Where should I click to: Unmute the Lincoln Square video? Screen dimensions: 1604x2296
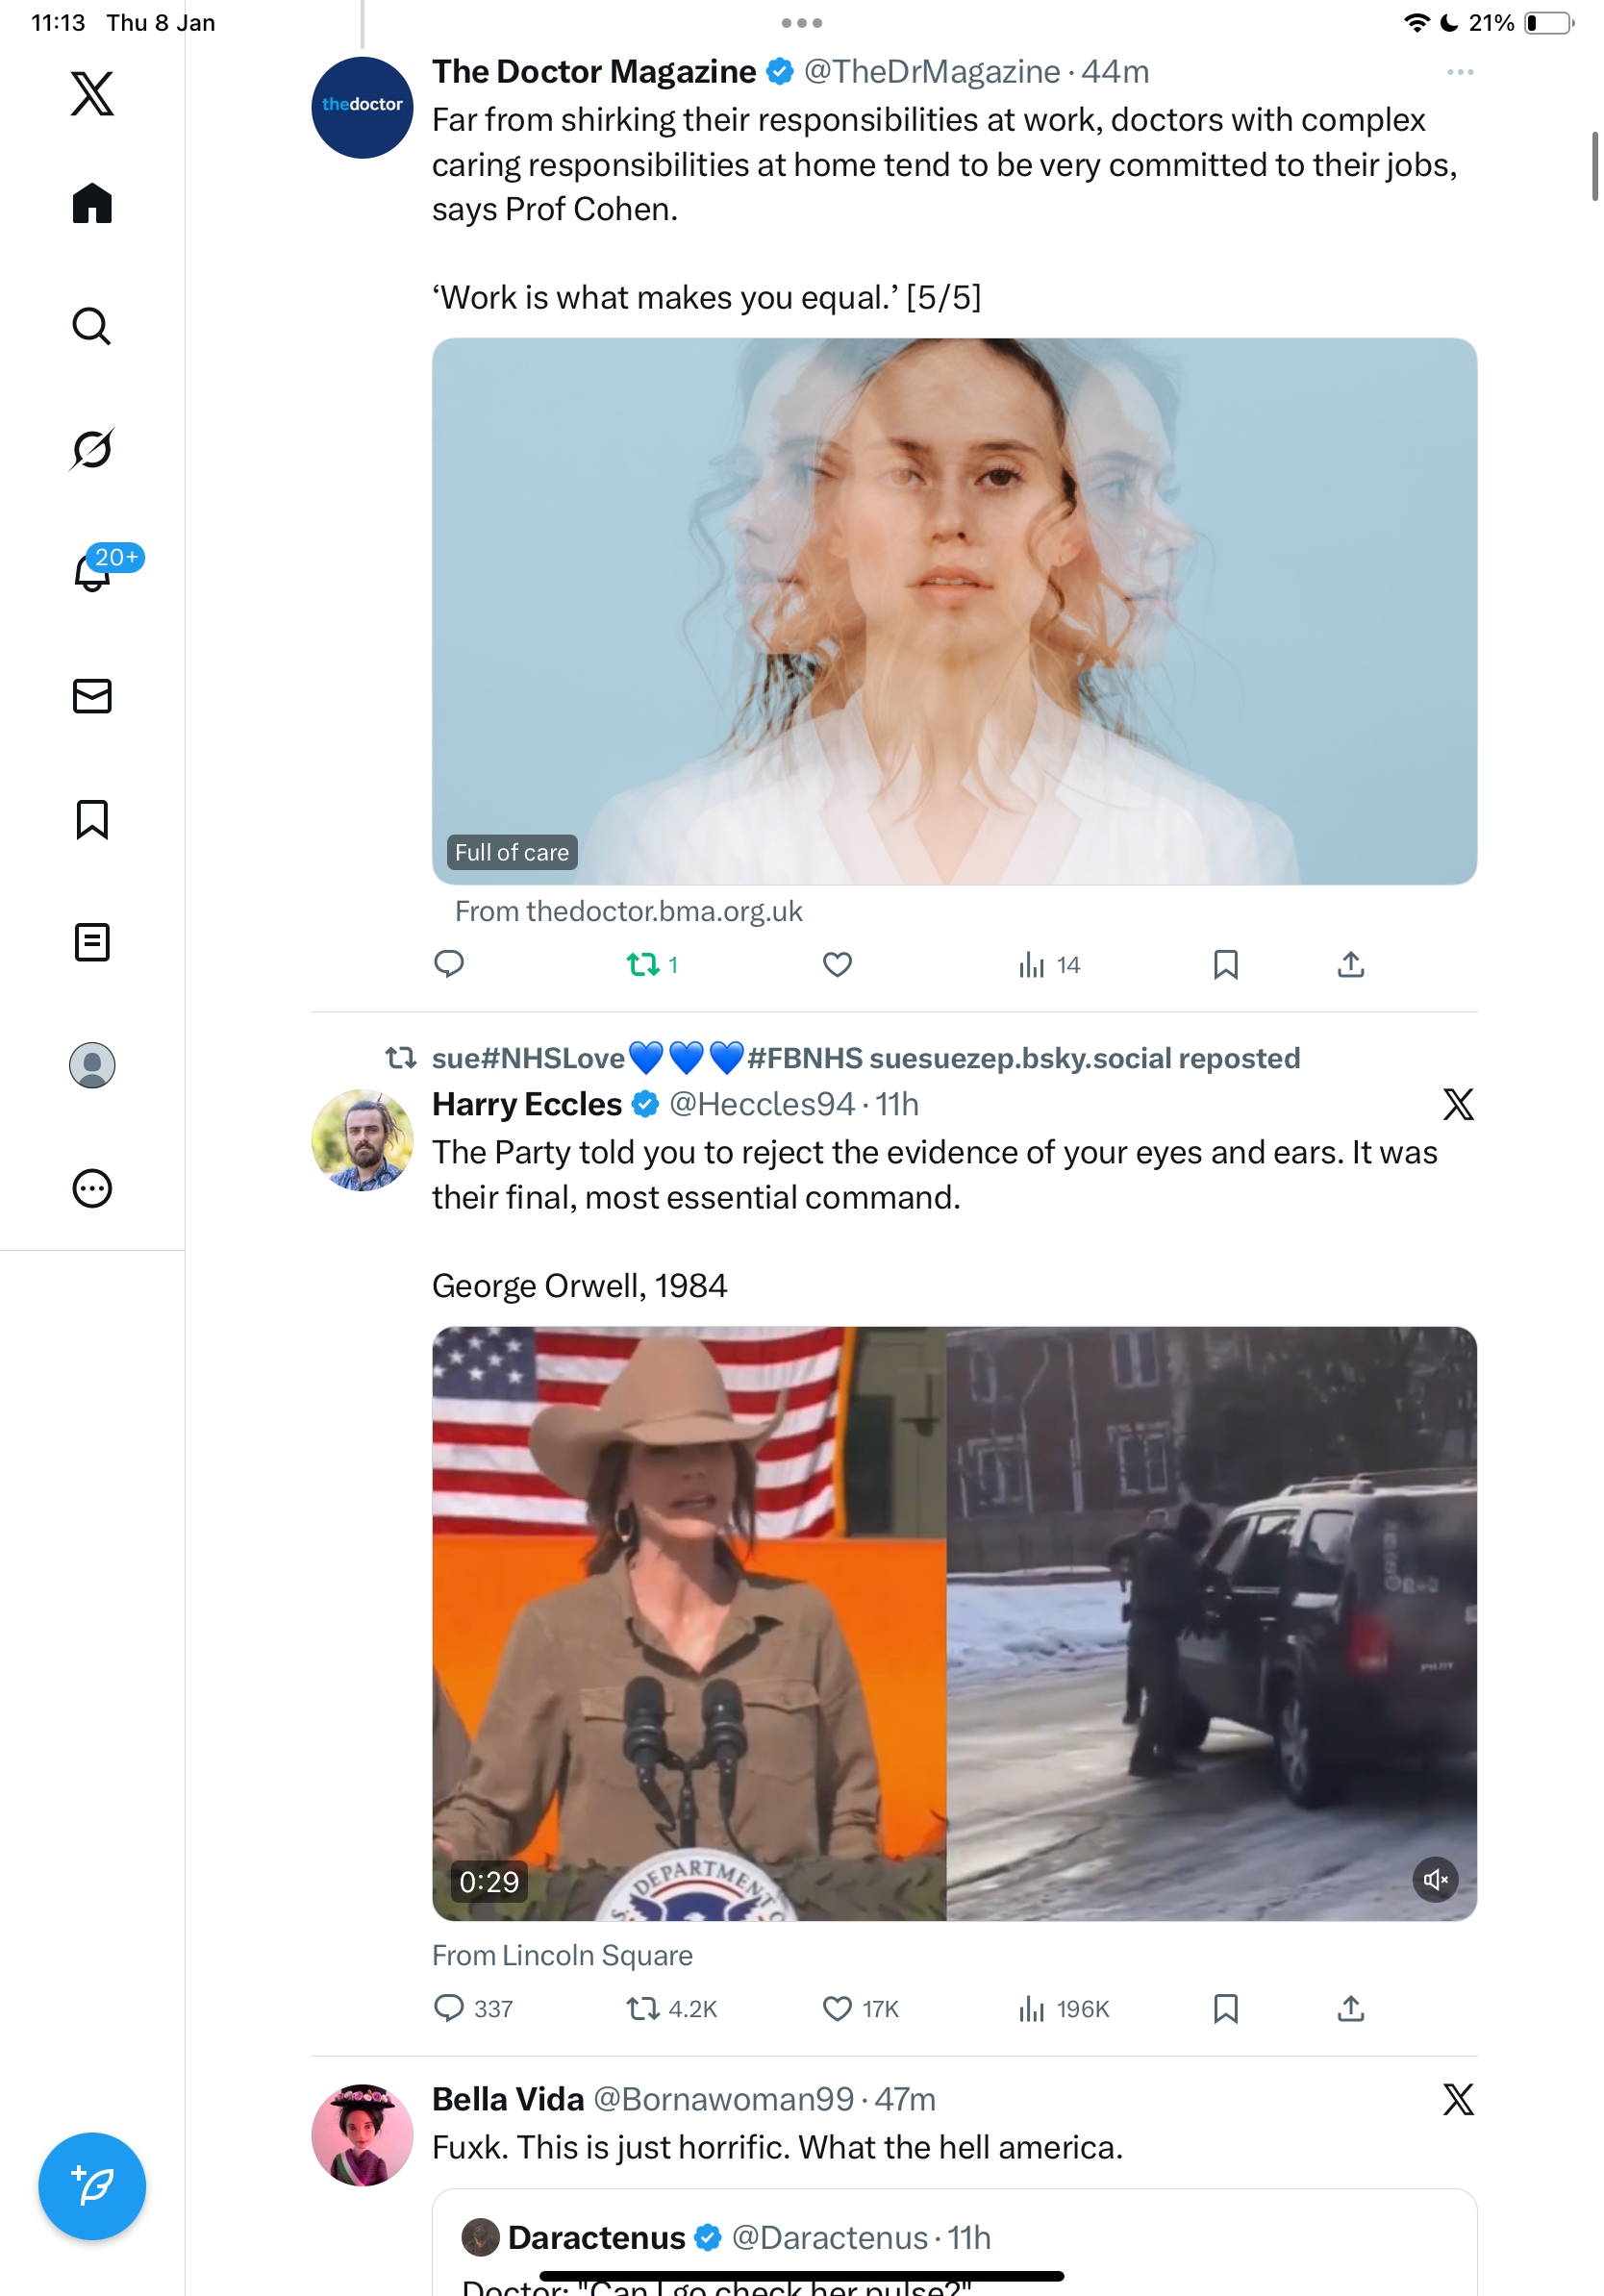[1435, 1879]
